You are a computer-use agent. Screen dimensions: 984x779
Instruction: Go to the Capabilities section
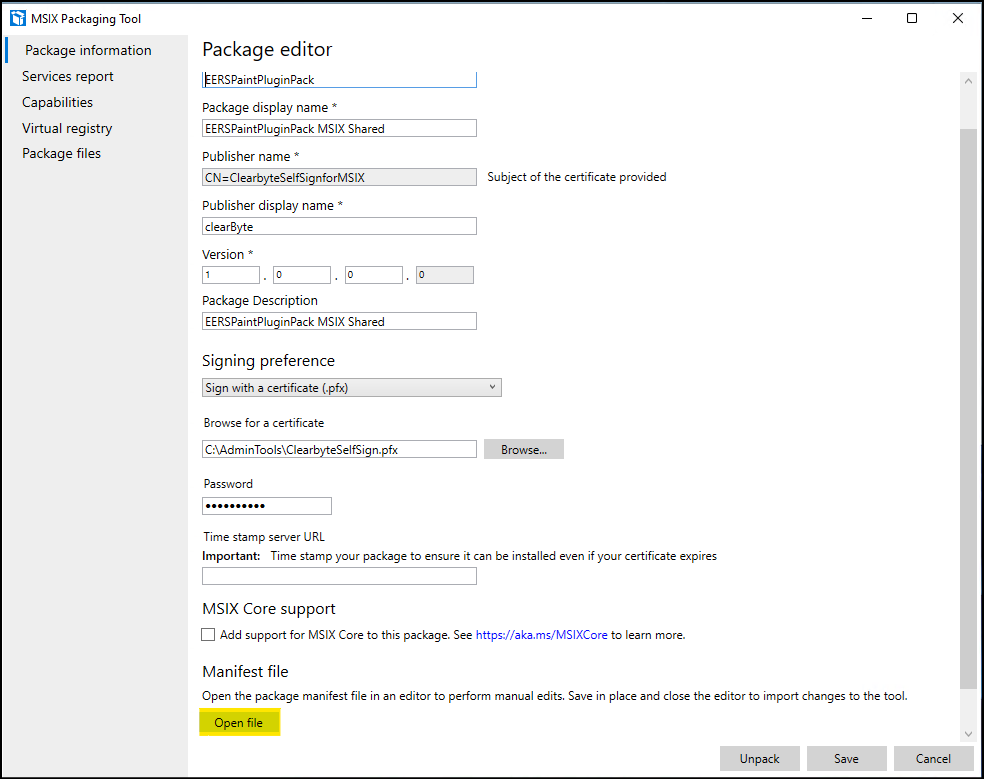tap(57, 102)
